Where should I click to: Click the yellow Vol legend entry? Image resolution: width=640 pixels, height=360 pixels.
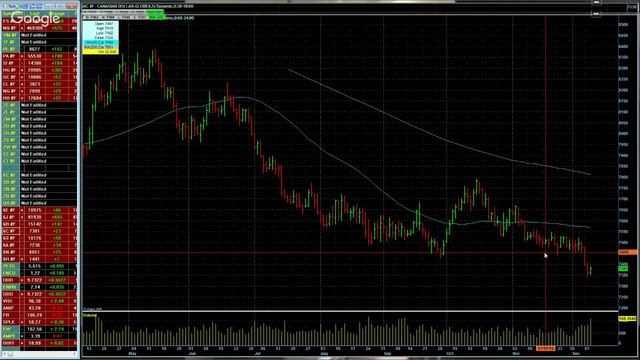point(100,52)
